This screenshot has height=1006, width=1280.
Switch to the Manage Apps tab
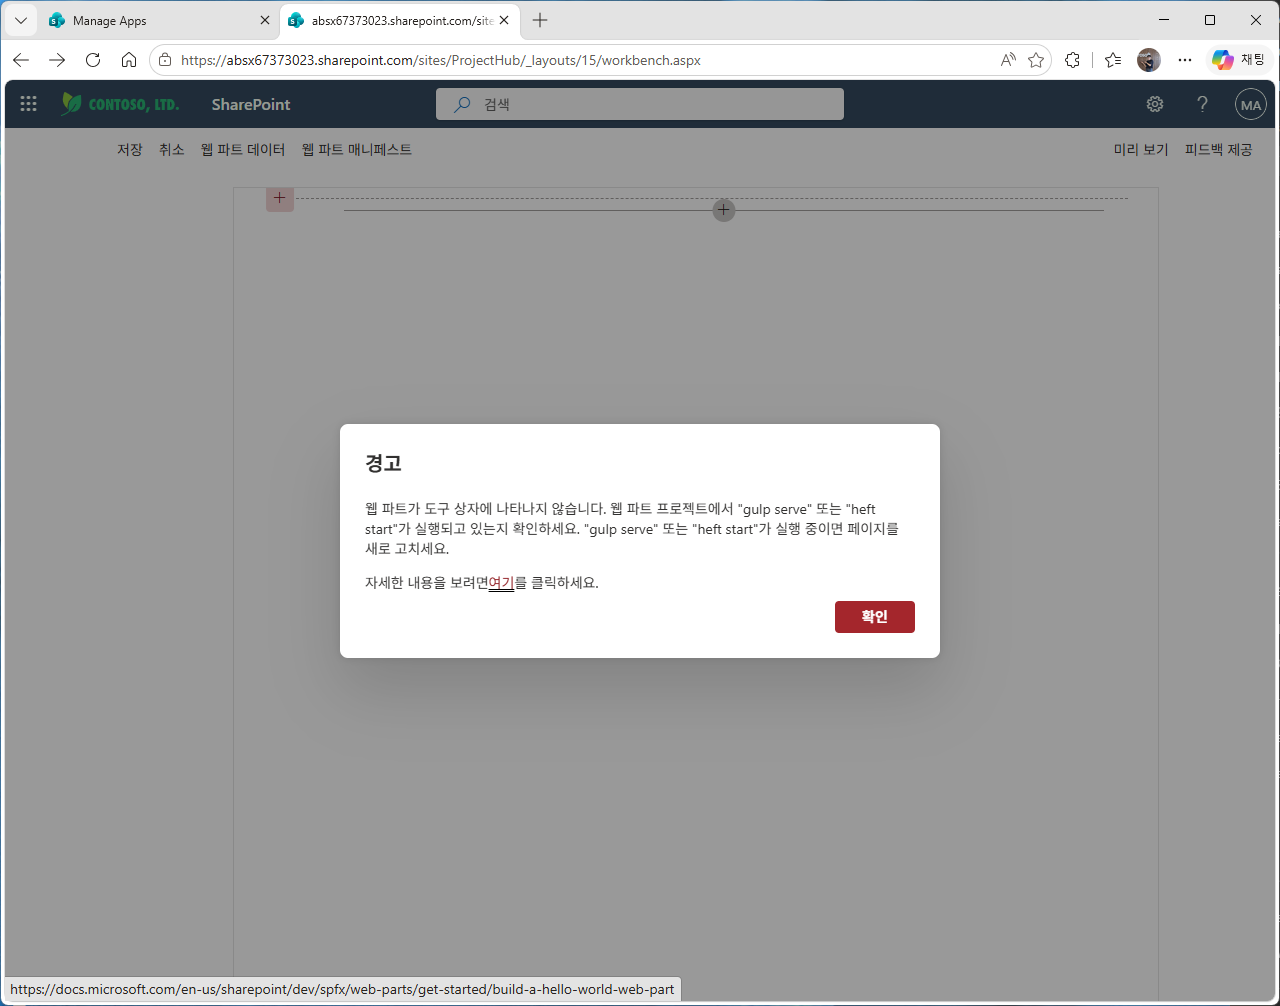(150, 20)
